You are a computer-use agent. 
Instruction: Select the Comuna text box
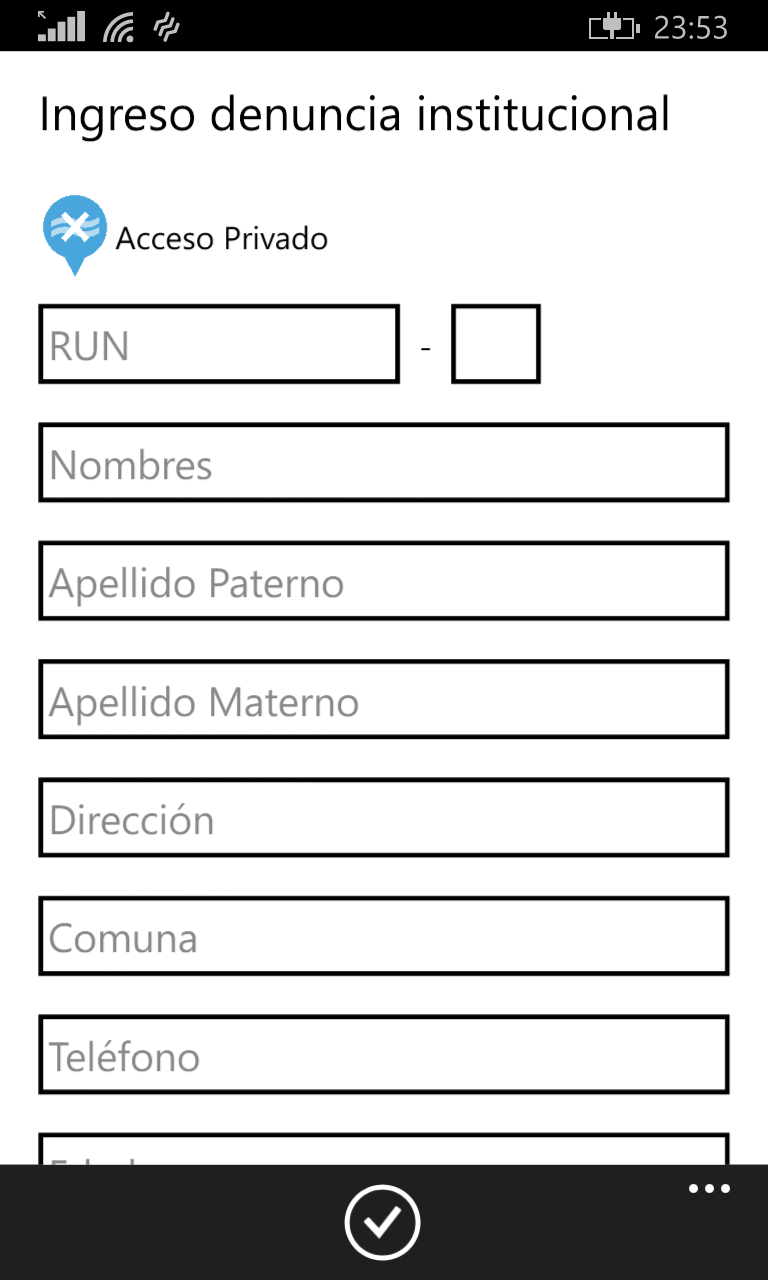point(383,937)
